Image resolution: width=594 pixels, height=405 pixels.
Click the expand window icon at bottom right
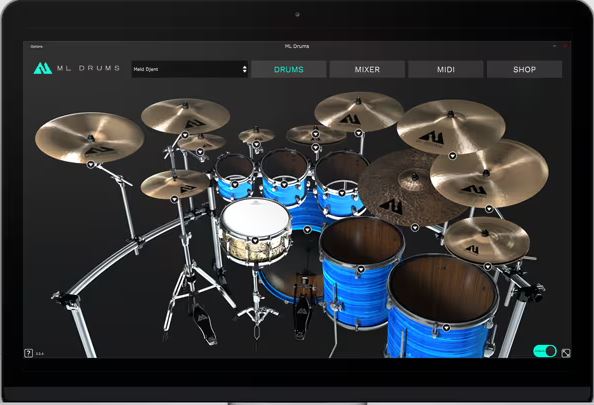click(x=566, y=353)
